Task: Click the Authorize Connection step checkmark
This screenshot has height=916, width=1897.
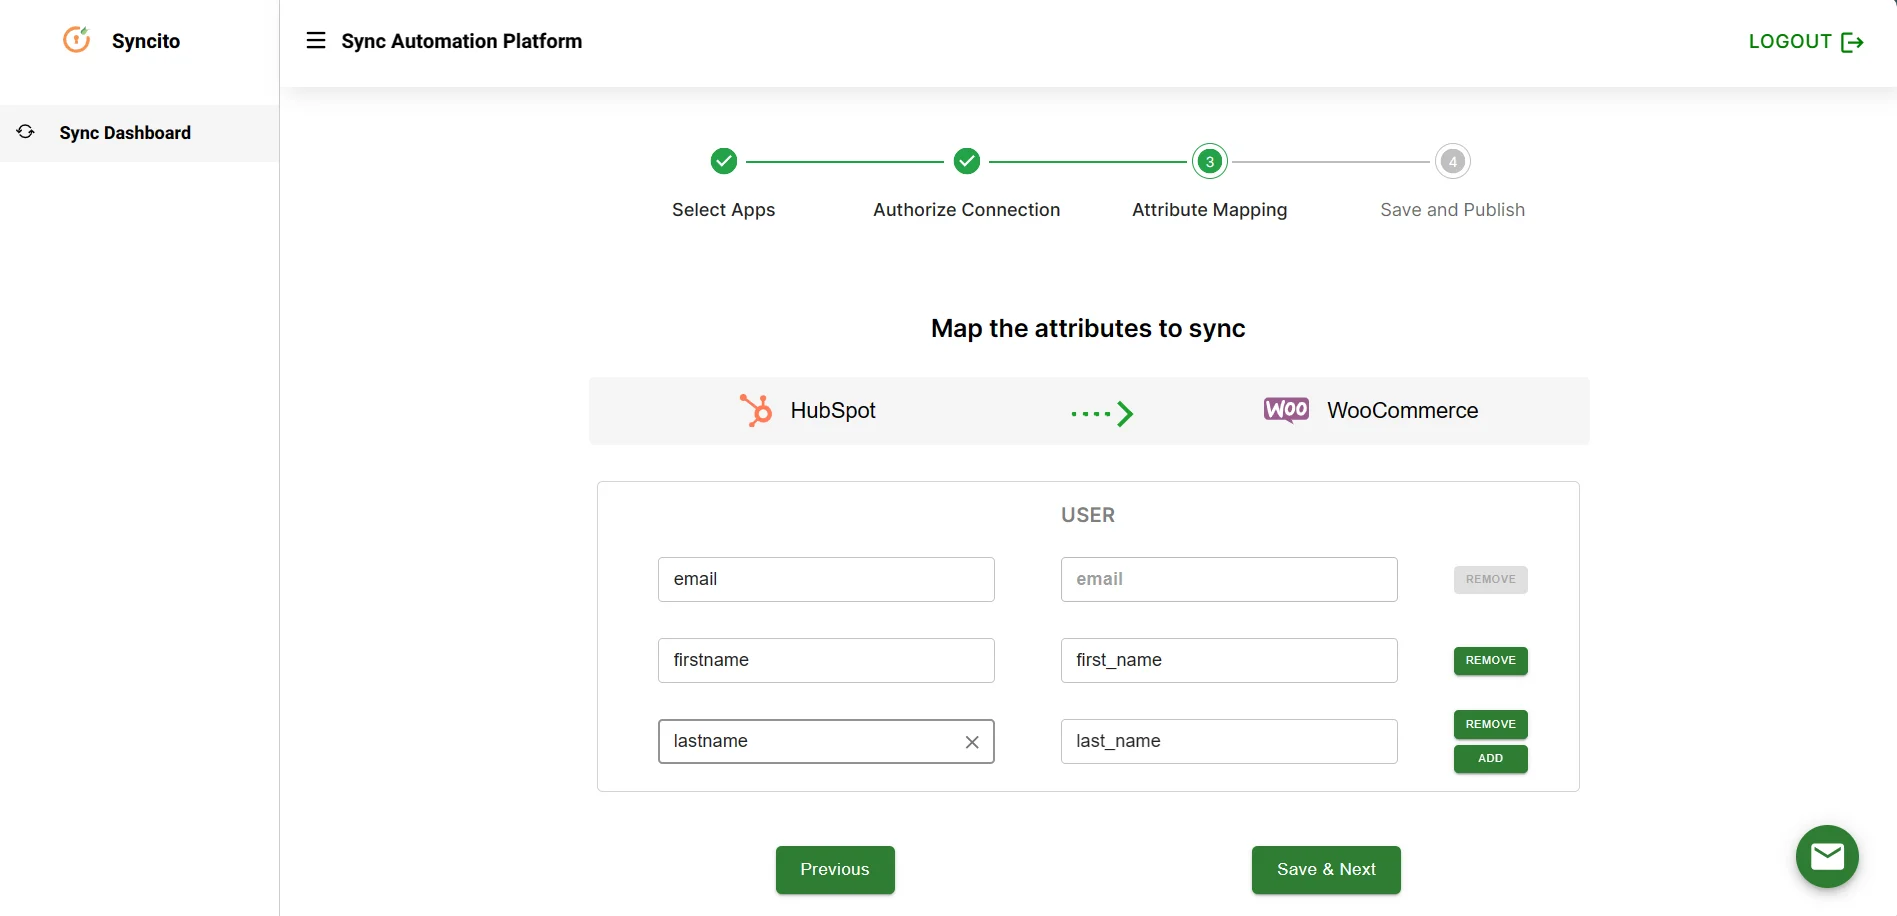Action: tap(966, 161)
